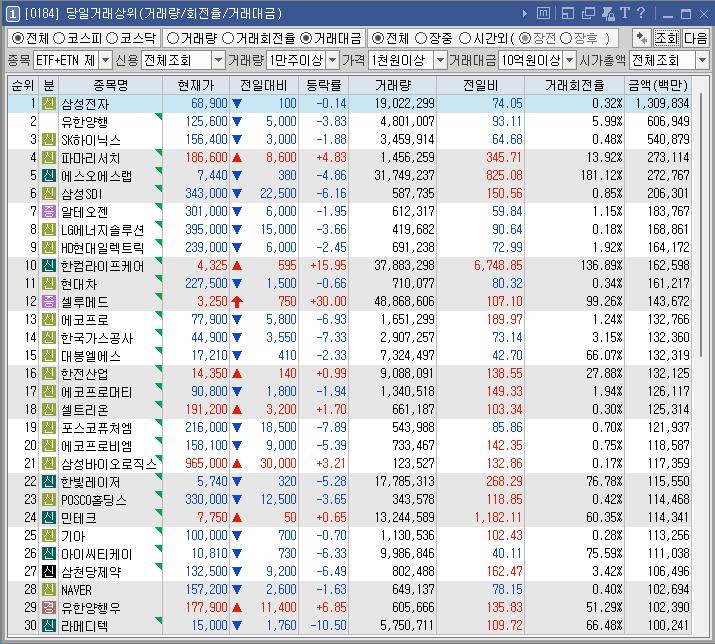Select the 거래량 ranking radio button
Screen dimensions: 715x644
point(173,38)
